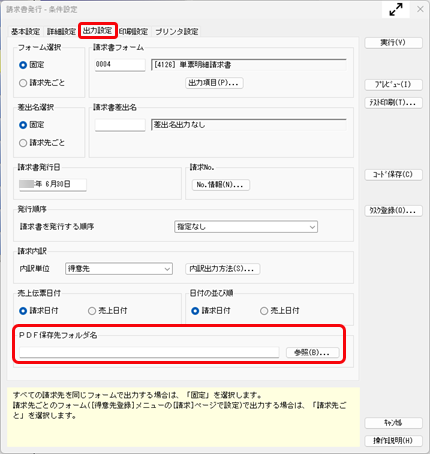Cancel the dialog with キャンセル button

(393, 423)
